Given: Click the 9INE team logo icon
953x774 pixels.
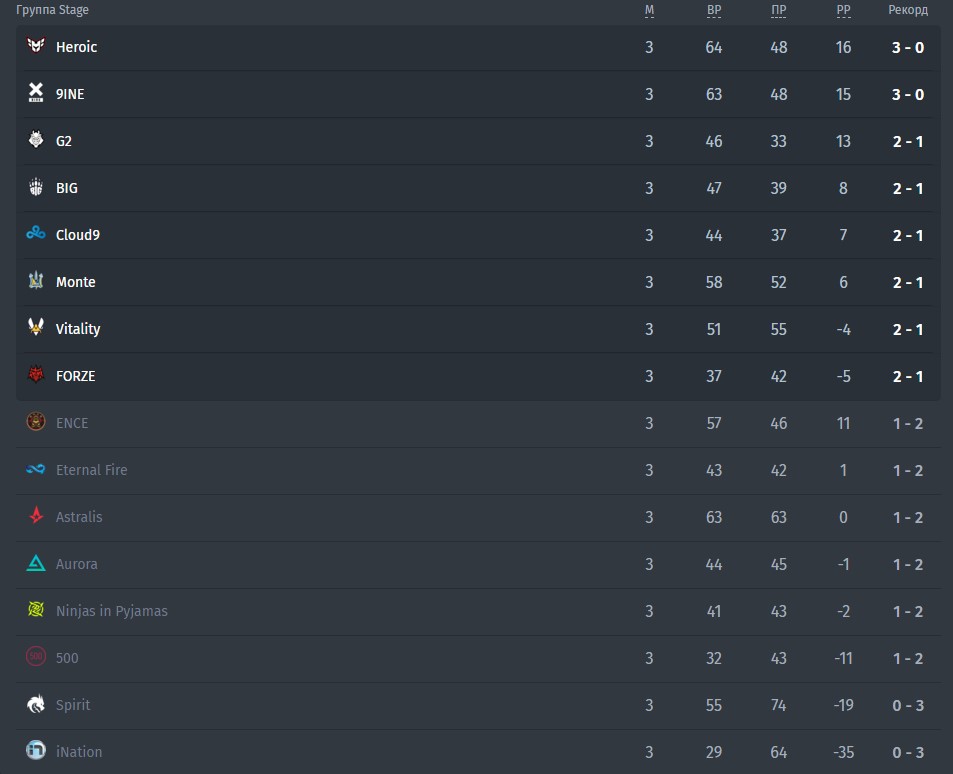Looking at the screenshot, I should point(36,92).
